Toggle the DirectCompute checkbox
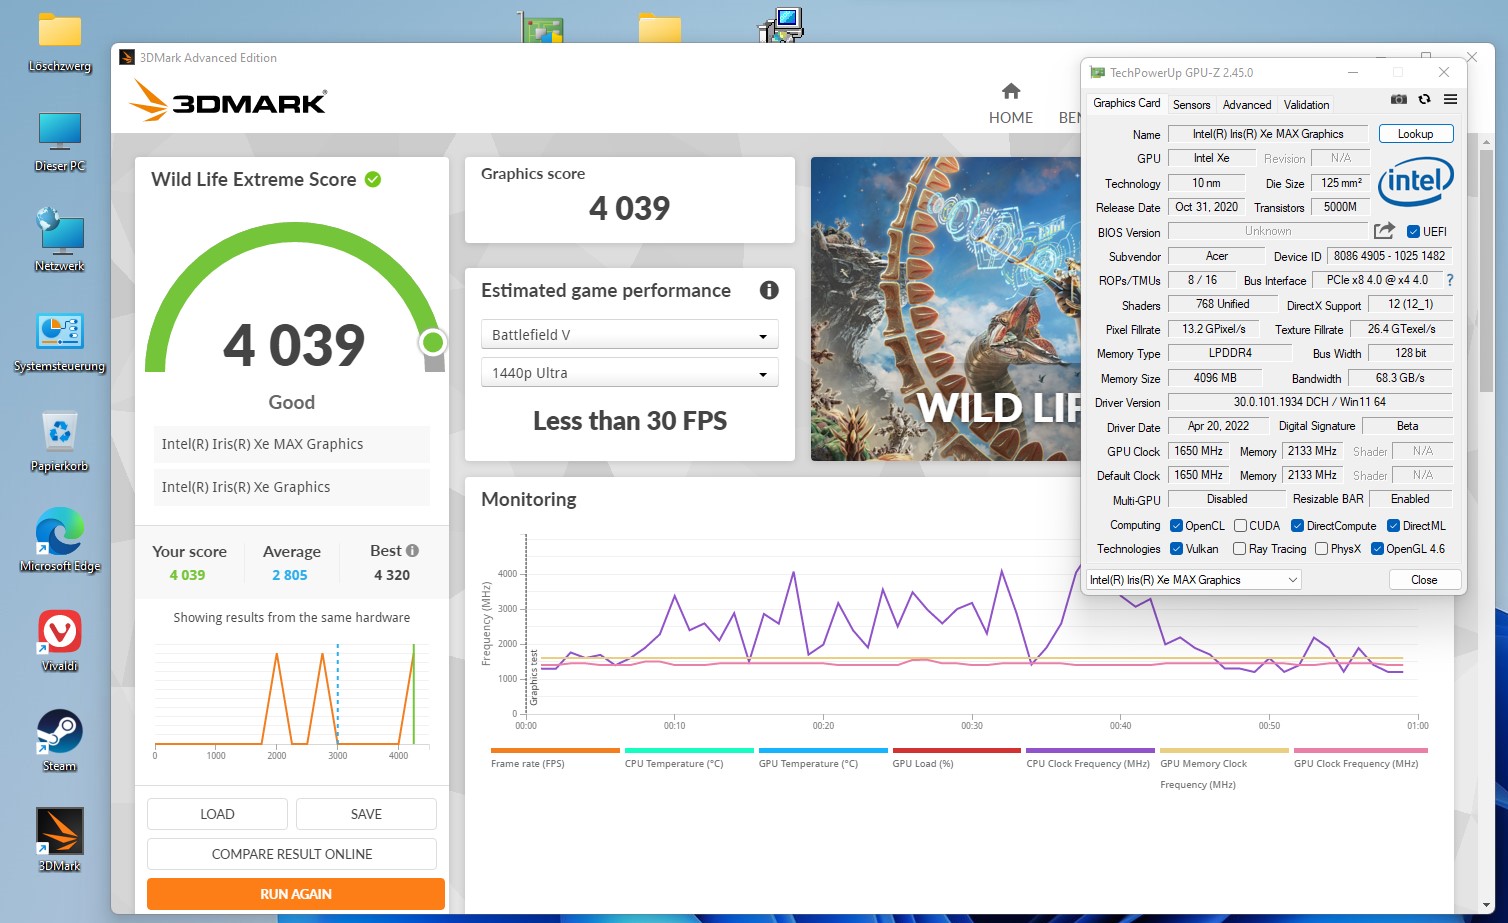Image resolution: width=1508 pixels, height=923 pixels. [x=1297, y=526]
